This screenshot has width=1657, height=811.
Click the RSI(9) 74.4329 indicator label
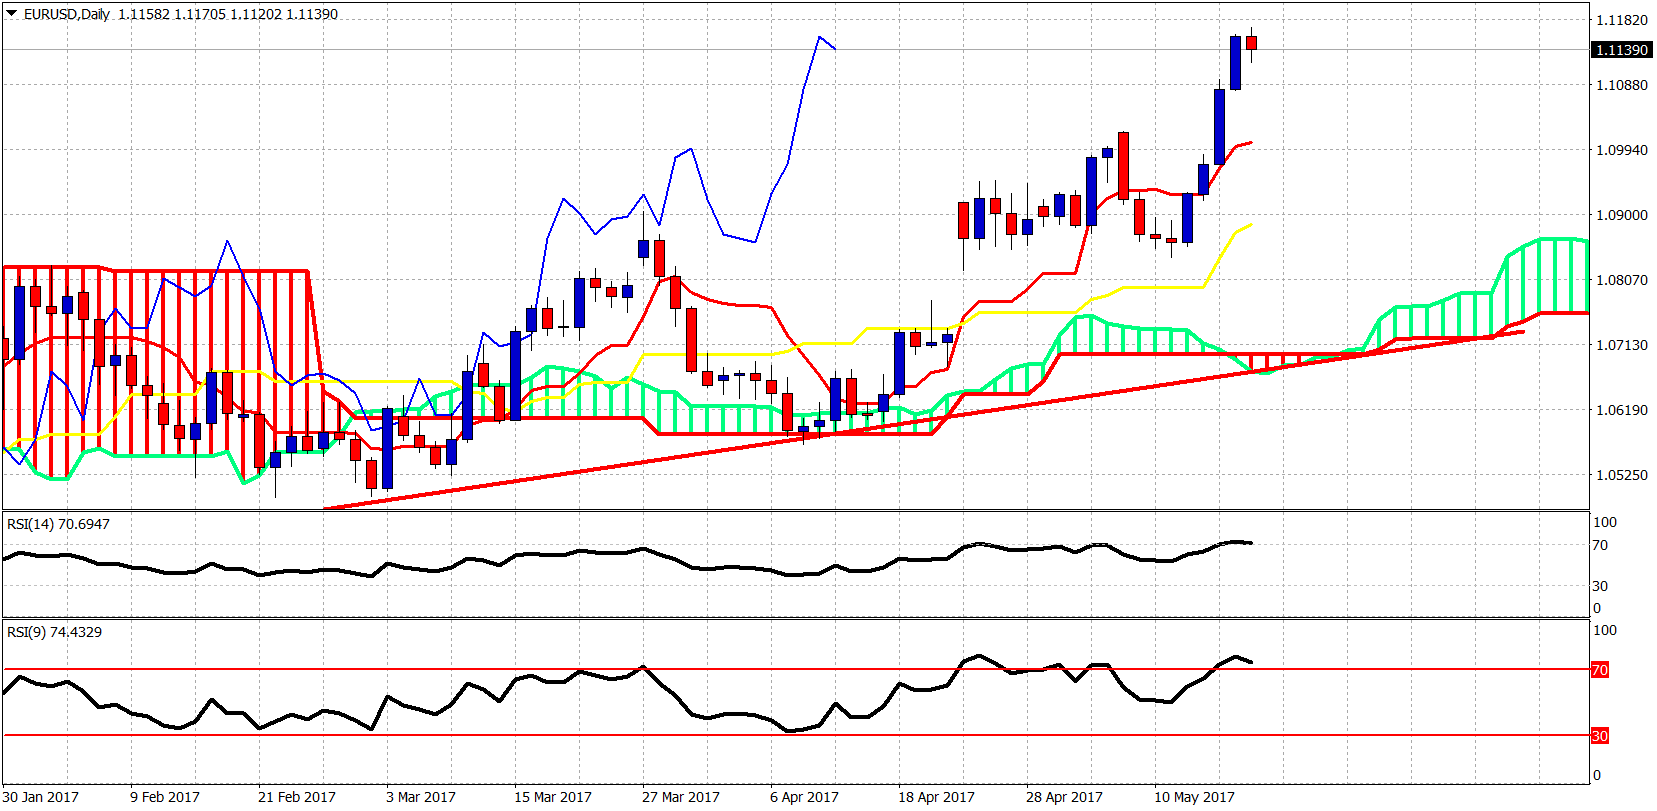tap(54, 632)
